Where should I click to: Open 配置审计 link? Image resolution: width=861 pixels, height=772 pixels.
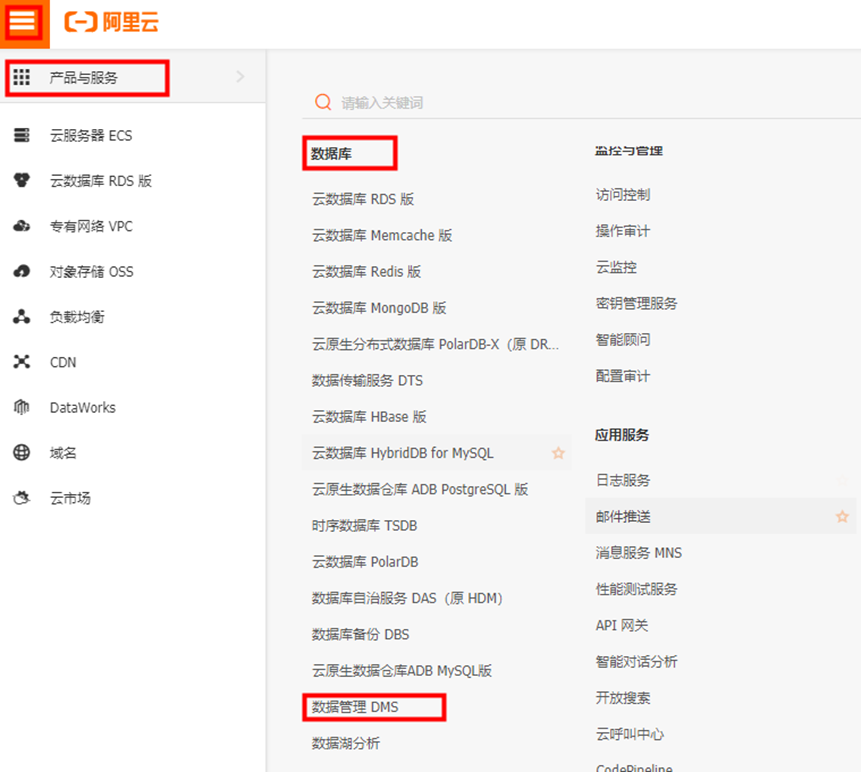[x=623, y=376]
